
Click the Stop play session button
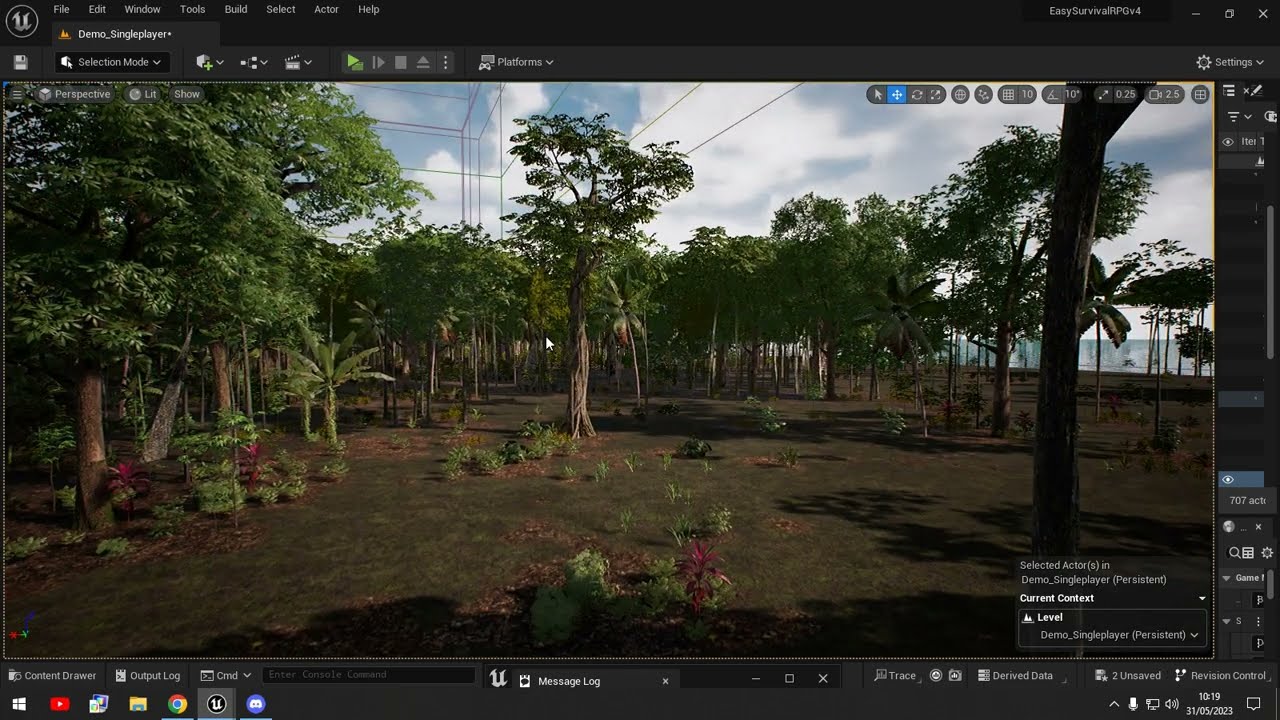[401, 62]
